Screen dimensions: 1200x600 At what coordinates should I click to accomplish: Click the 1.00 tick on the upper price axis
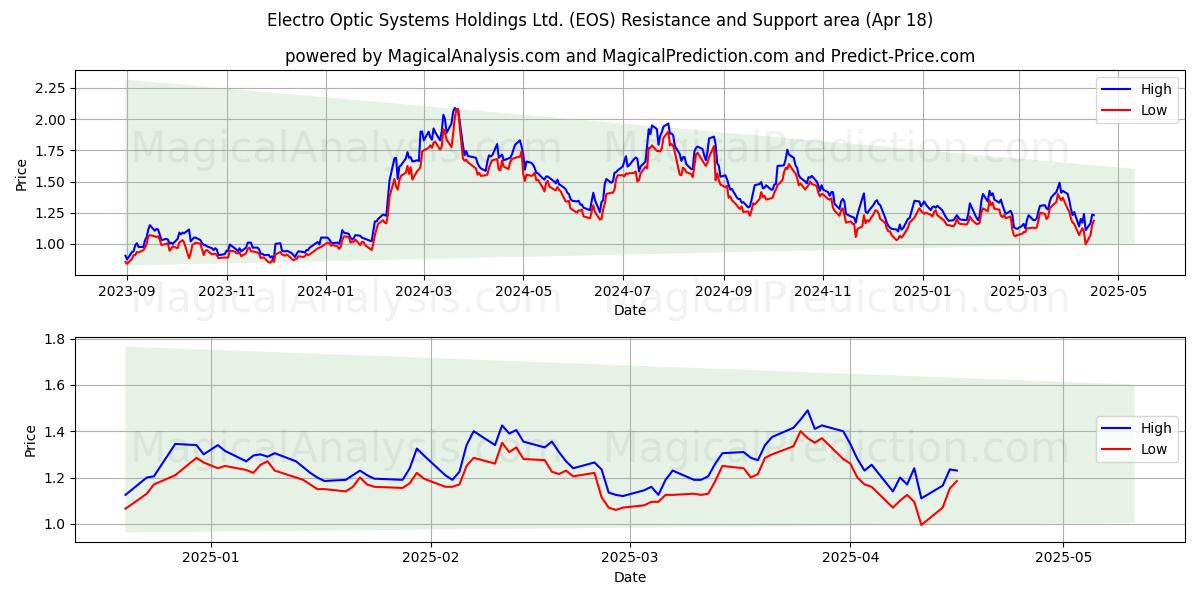[50, 244]
